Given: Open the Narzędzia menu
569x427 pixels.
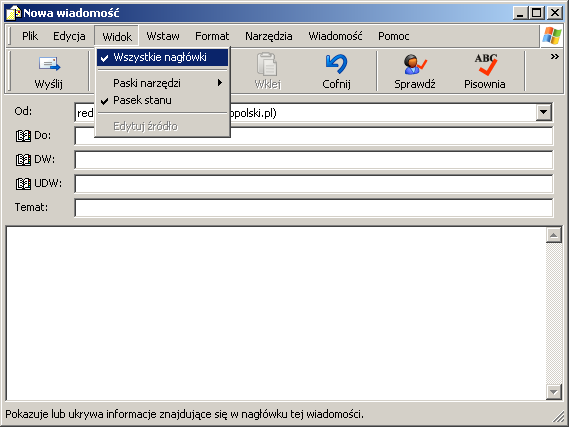Looking at the screenshot, I should tap(269, 36).
